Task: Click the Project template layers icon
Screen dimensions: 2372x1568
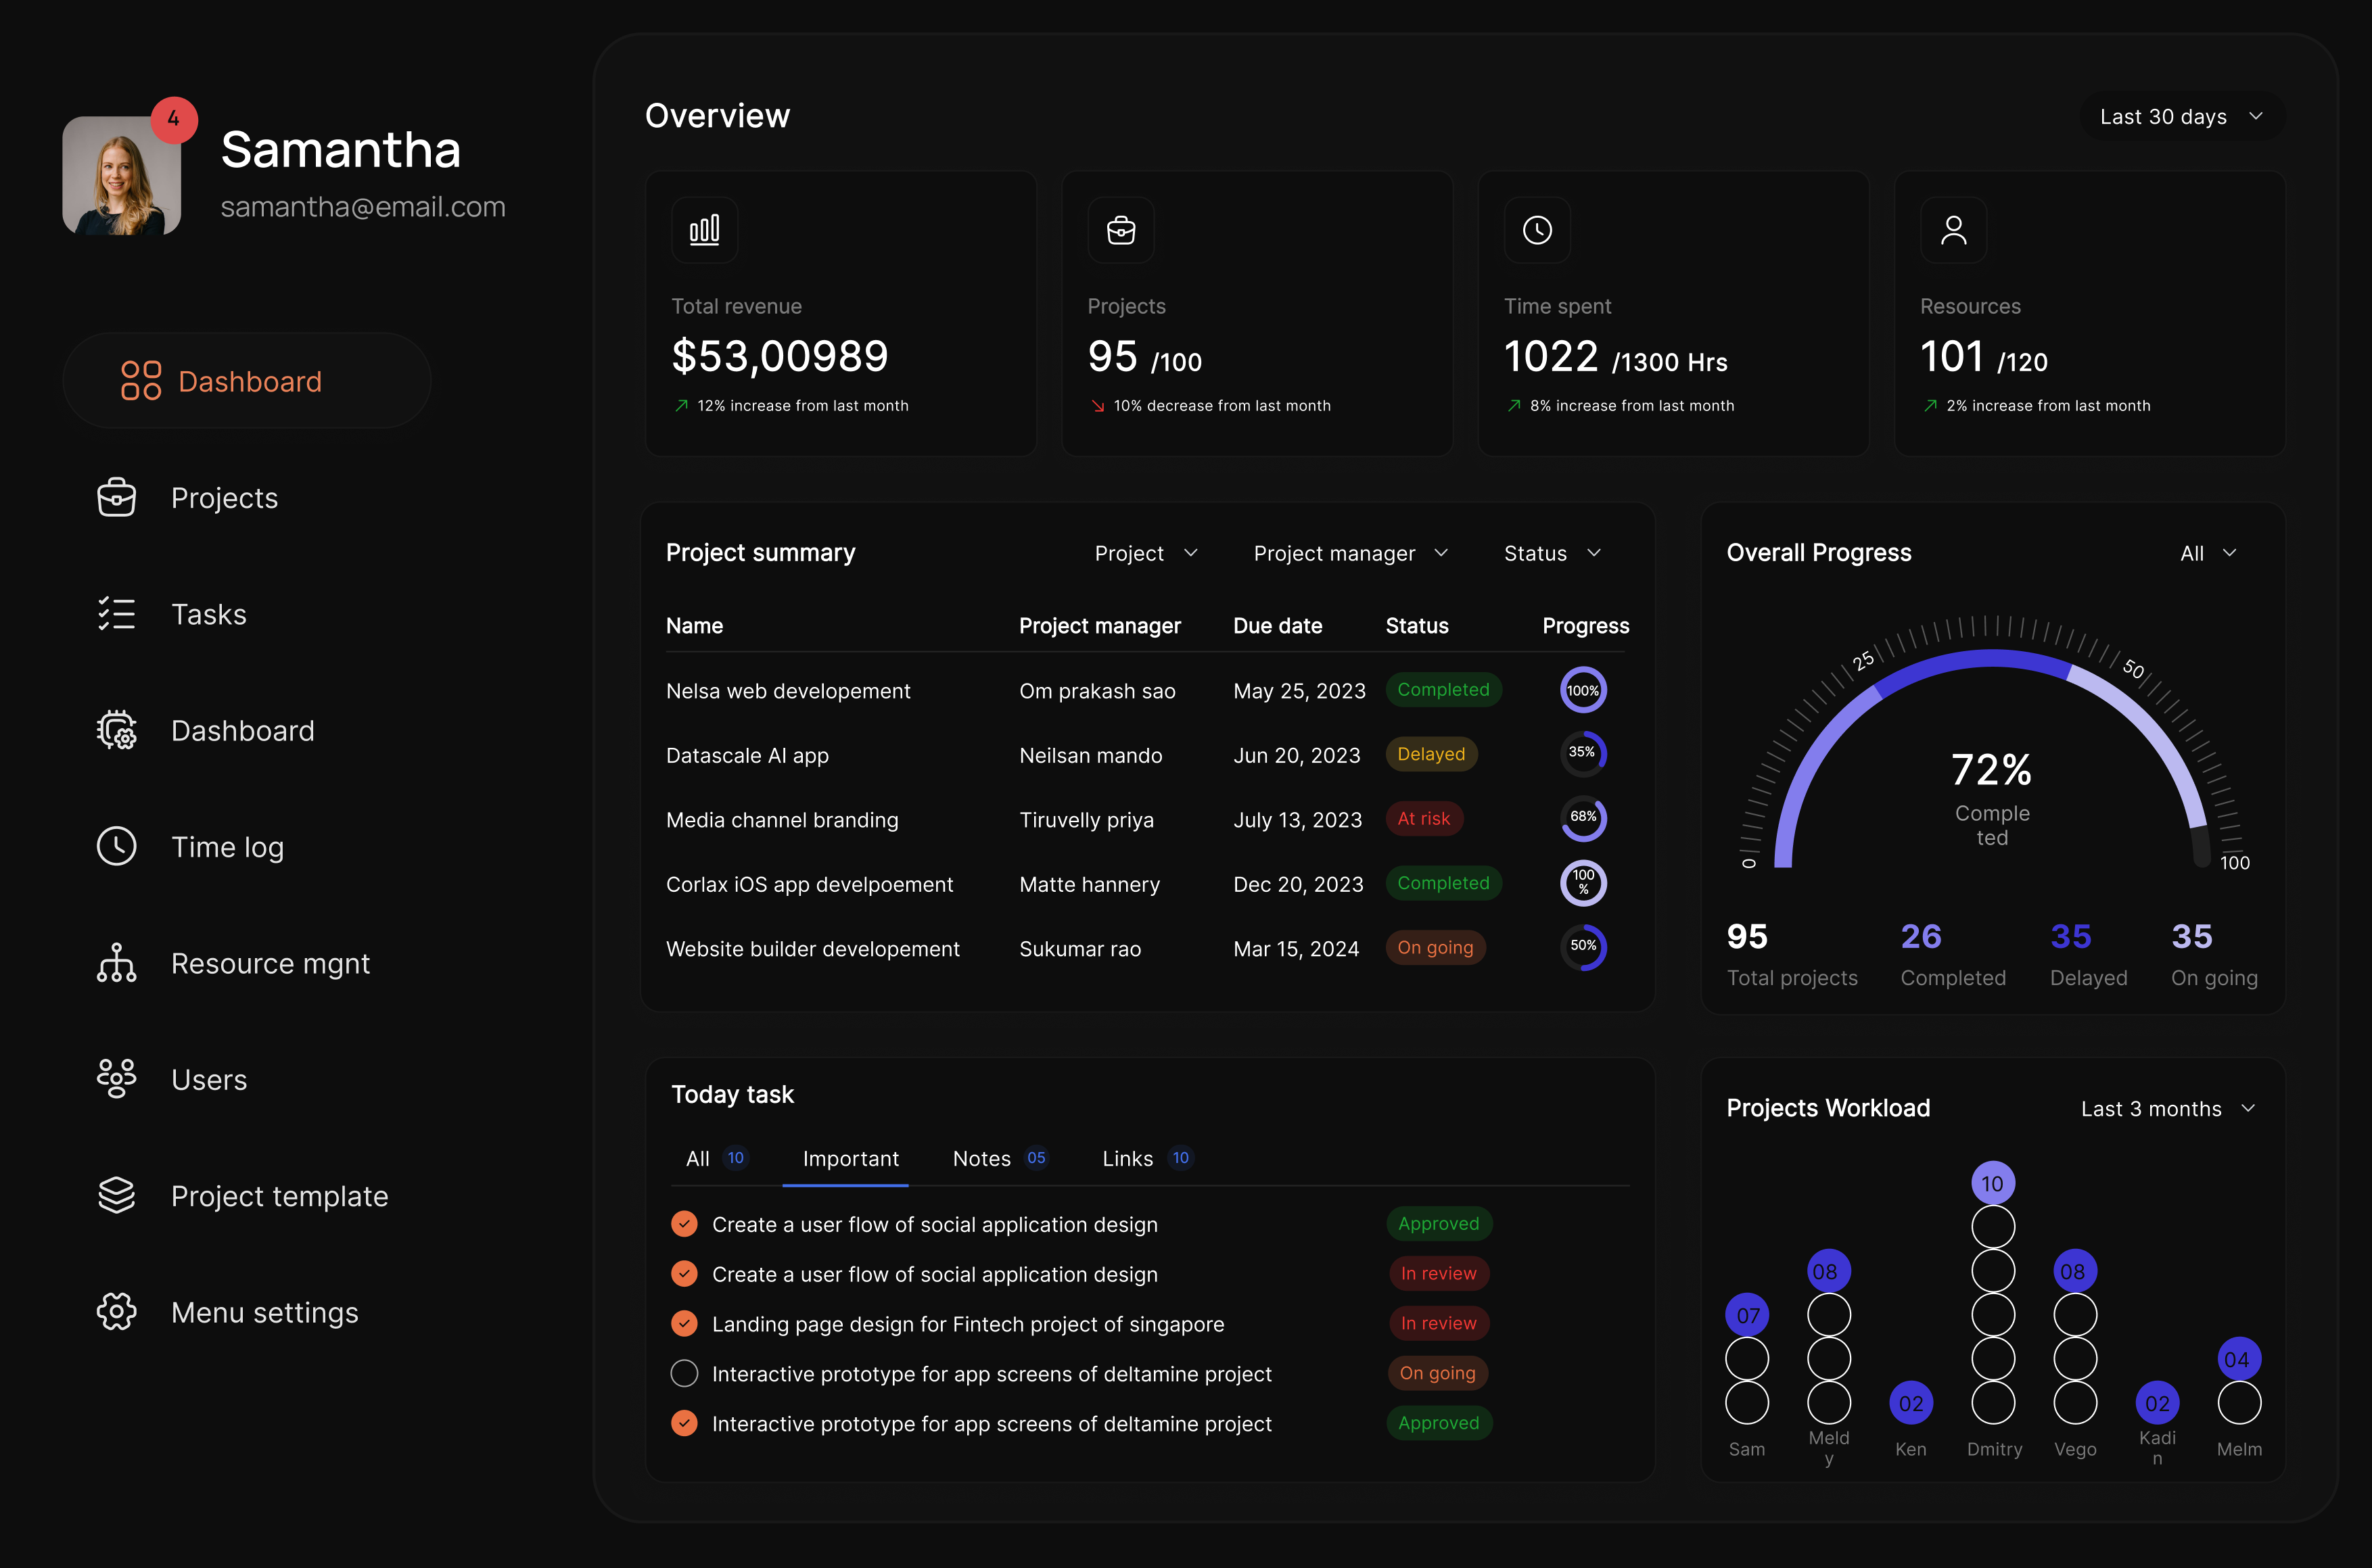Action: 117,1195
